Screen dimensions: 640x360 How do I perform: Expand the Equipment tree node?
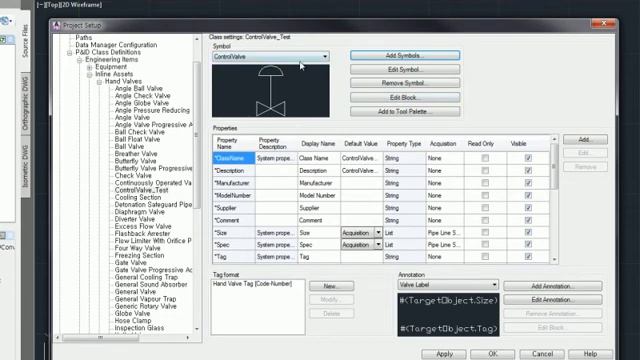[x=89, y=67]
